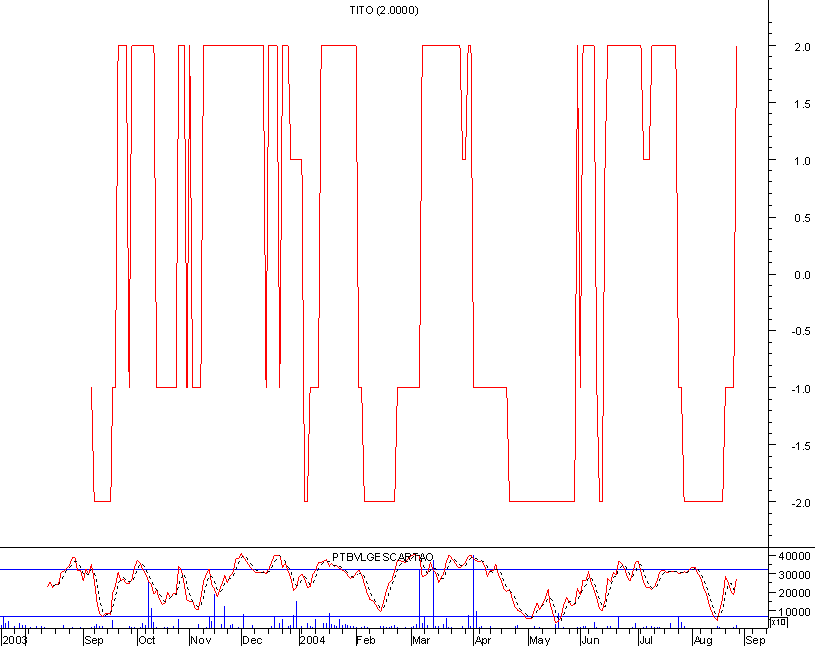Select the 1.5 value on the price axis
Image resolution: width=815 pixels, height=646 pixels.
802,104
